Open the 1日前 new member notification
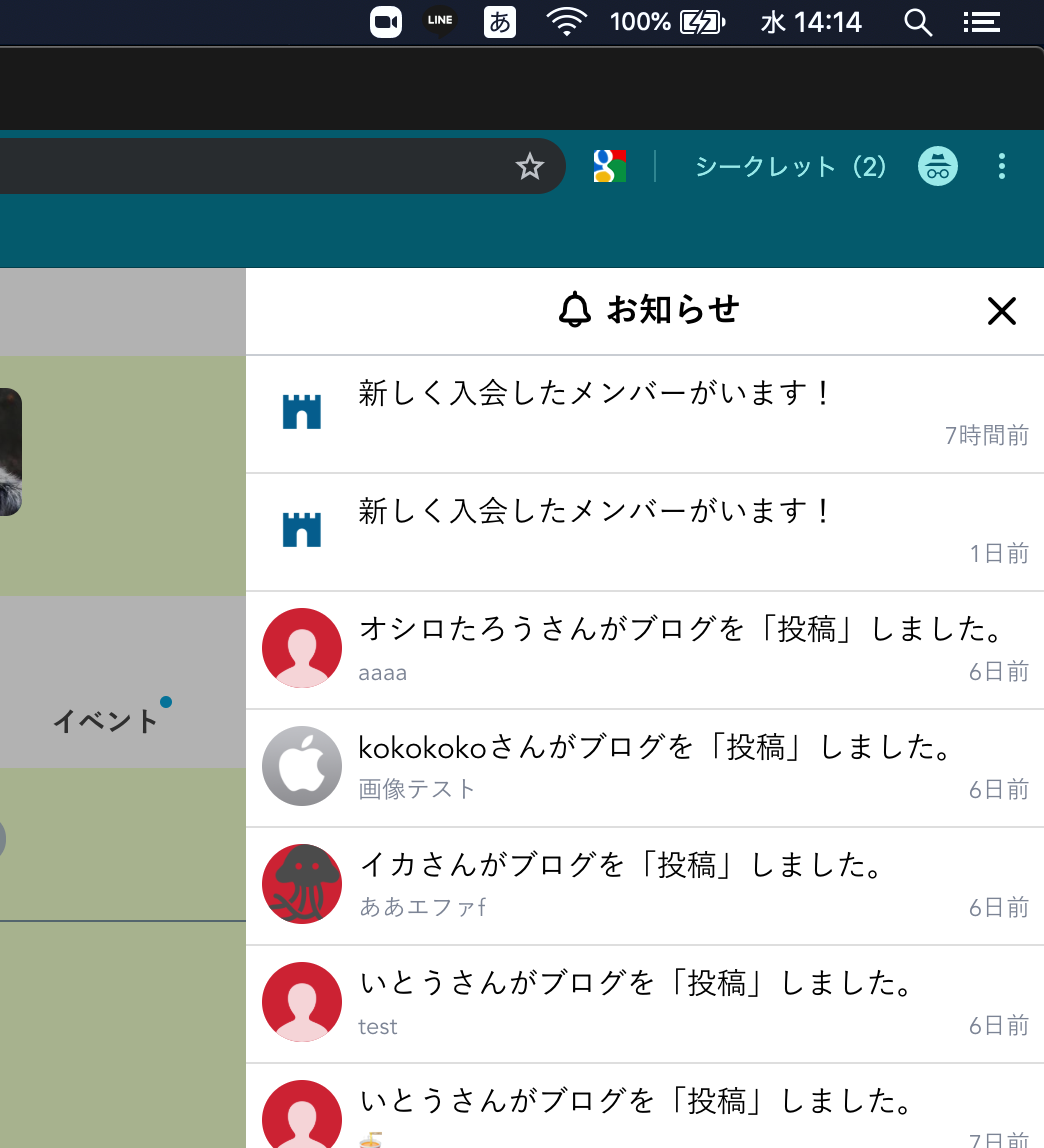The height and width of the screenshot is (1148, 1044). point(644,532)
